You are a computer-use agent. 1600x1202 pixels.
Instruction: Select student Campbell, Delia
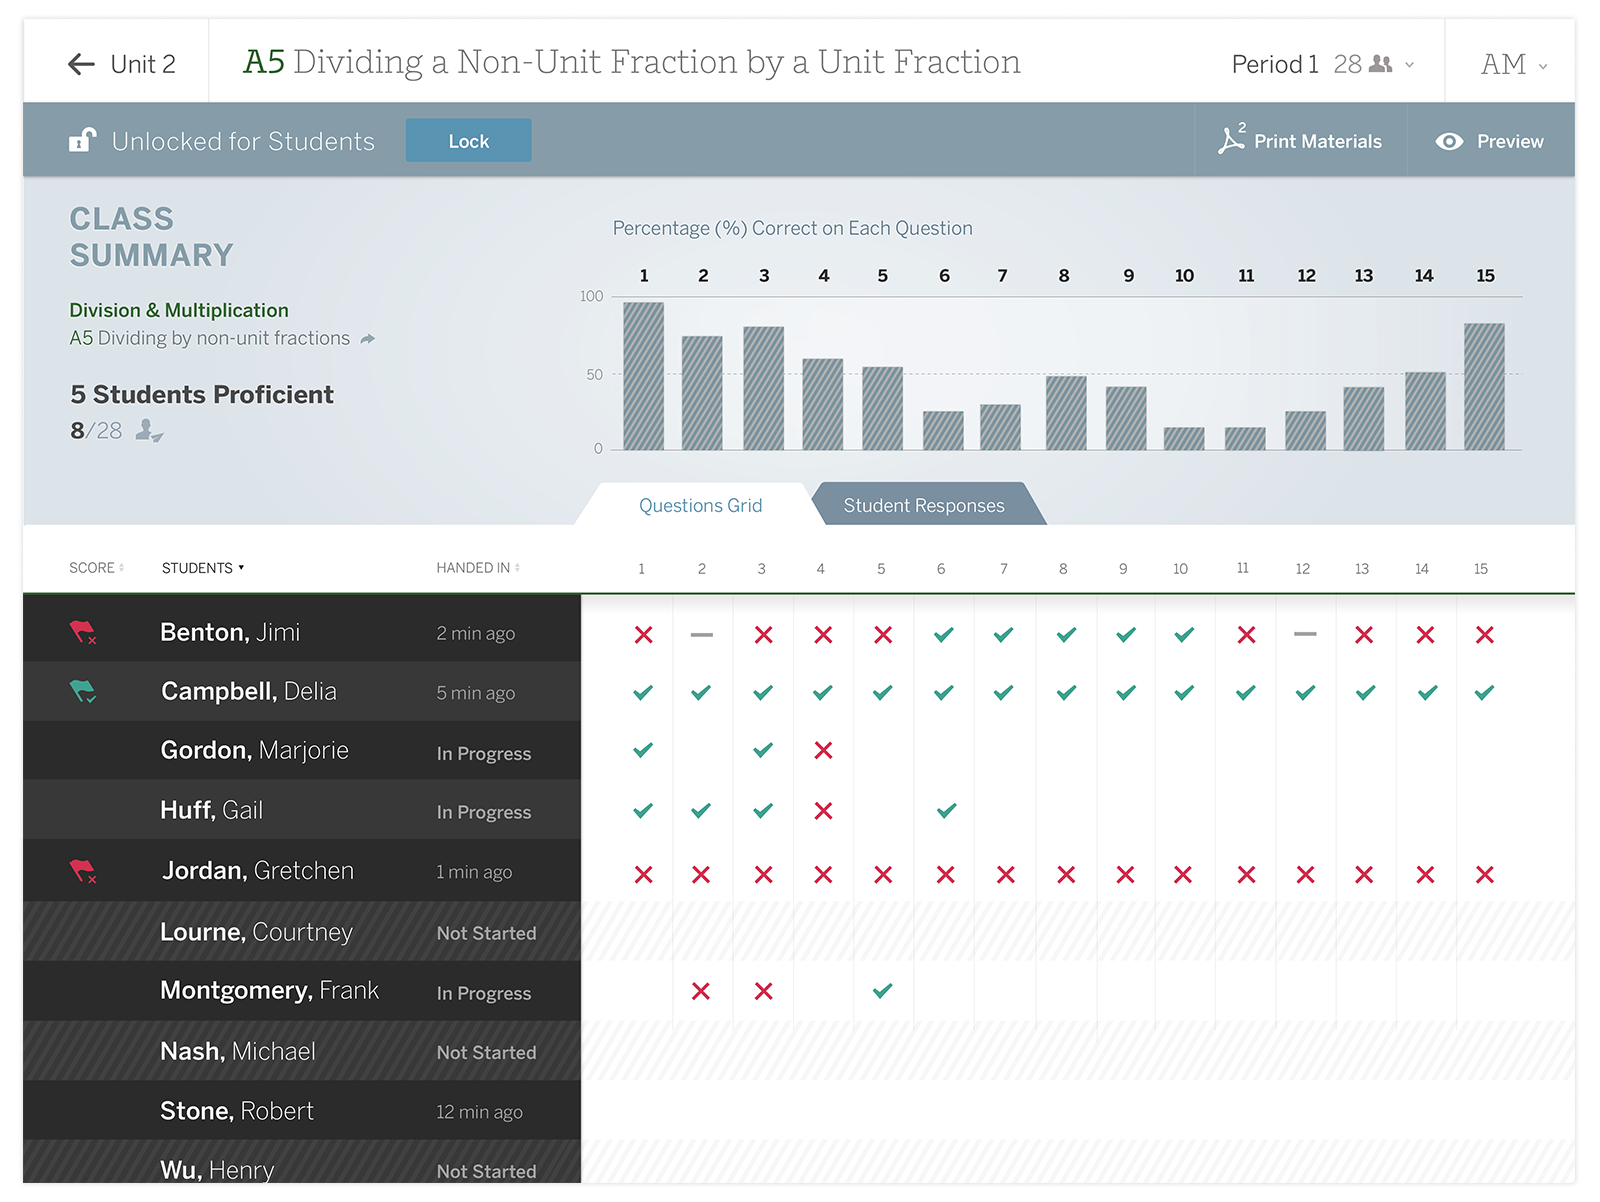pyautogui.click(x=249, y=691)
